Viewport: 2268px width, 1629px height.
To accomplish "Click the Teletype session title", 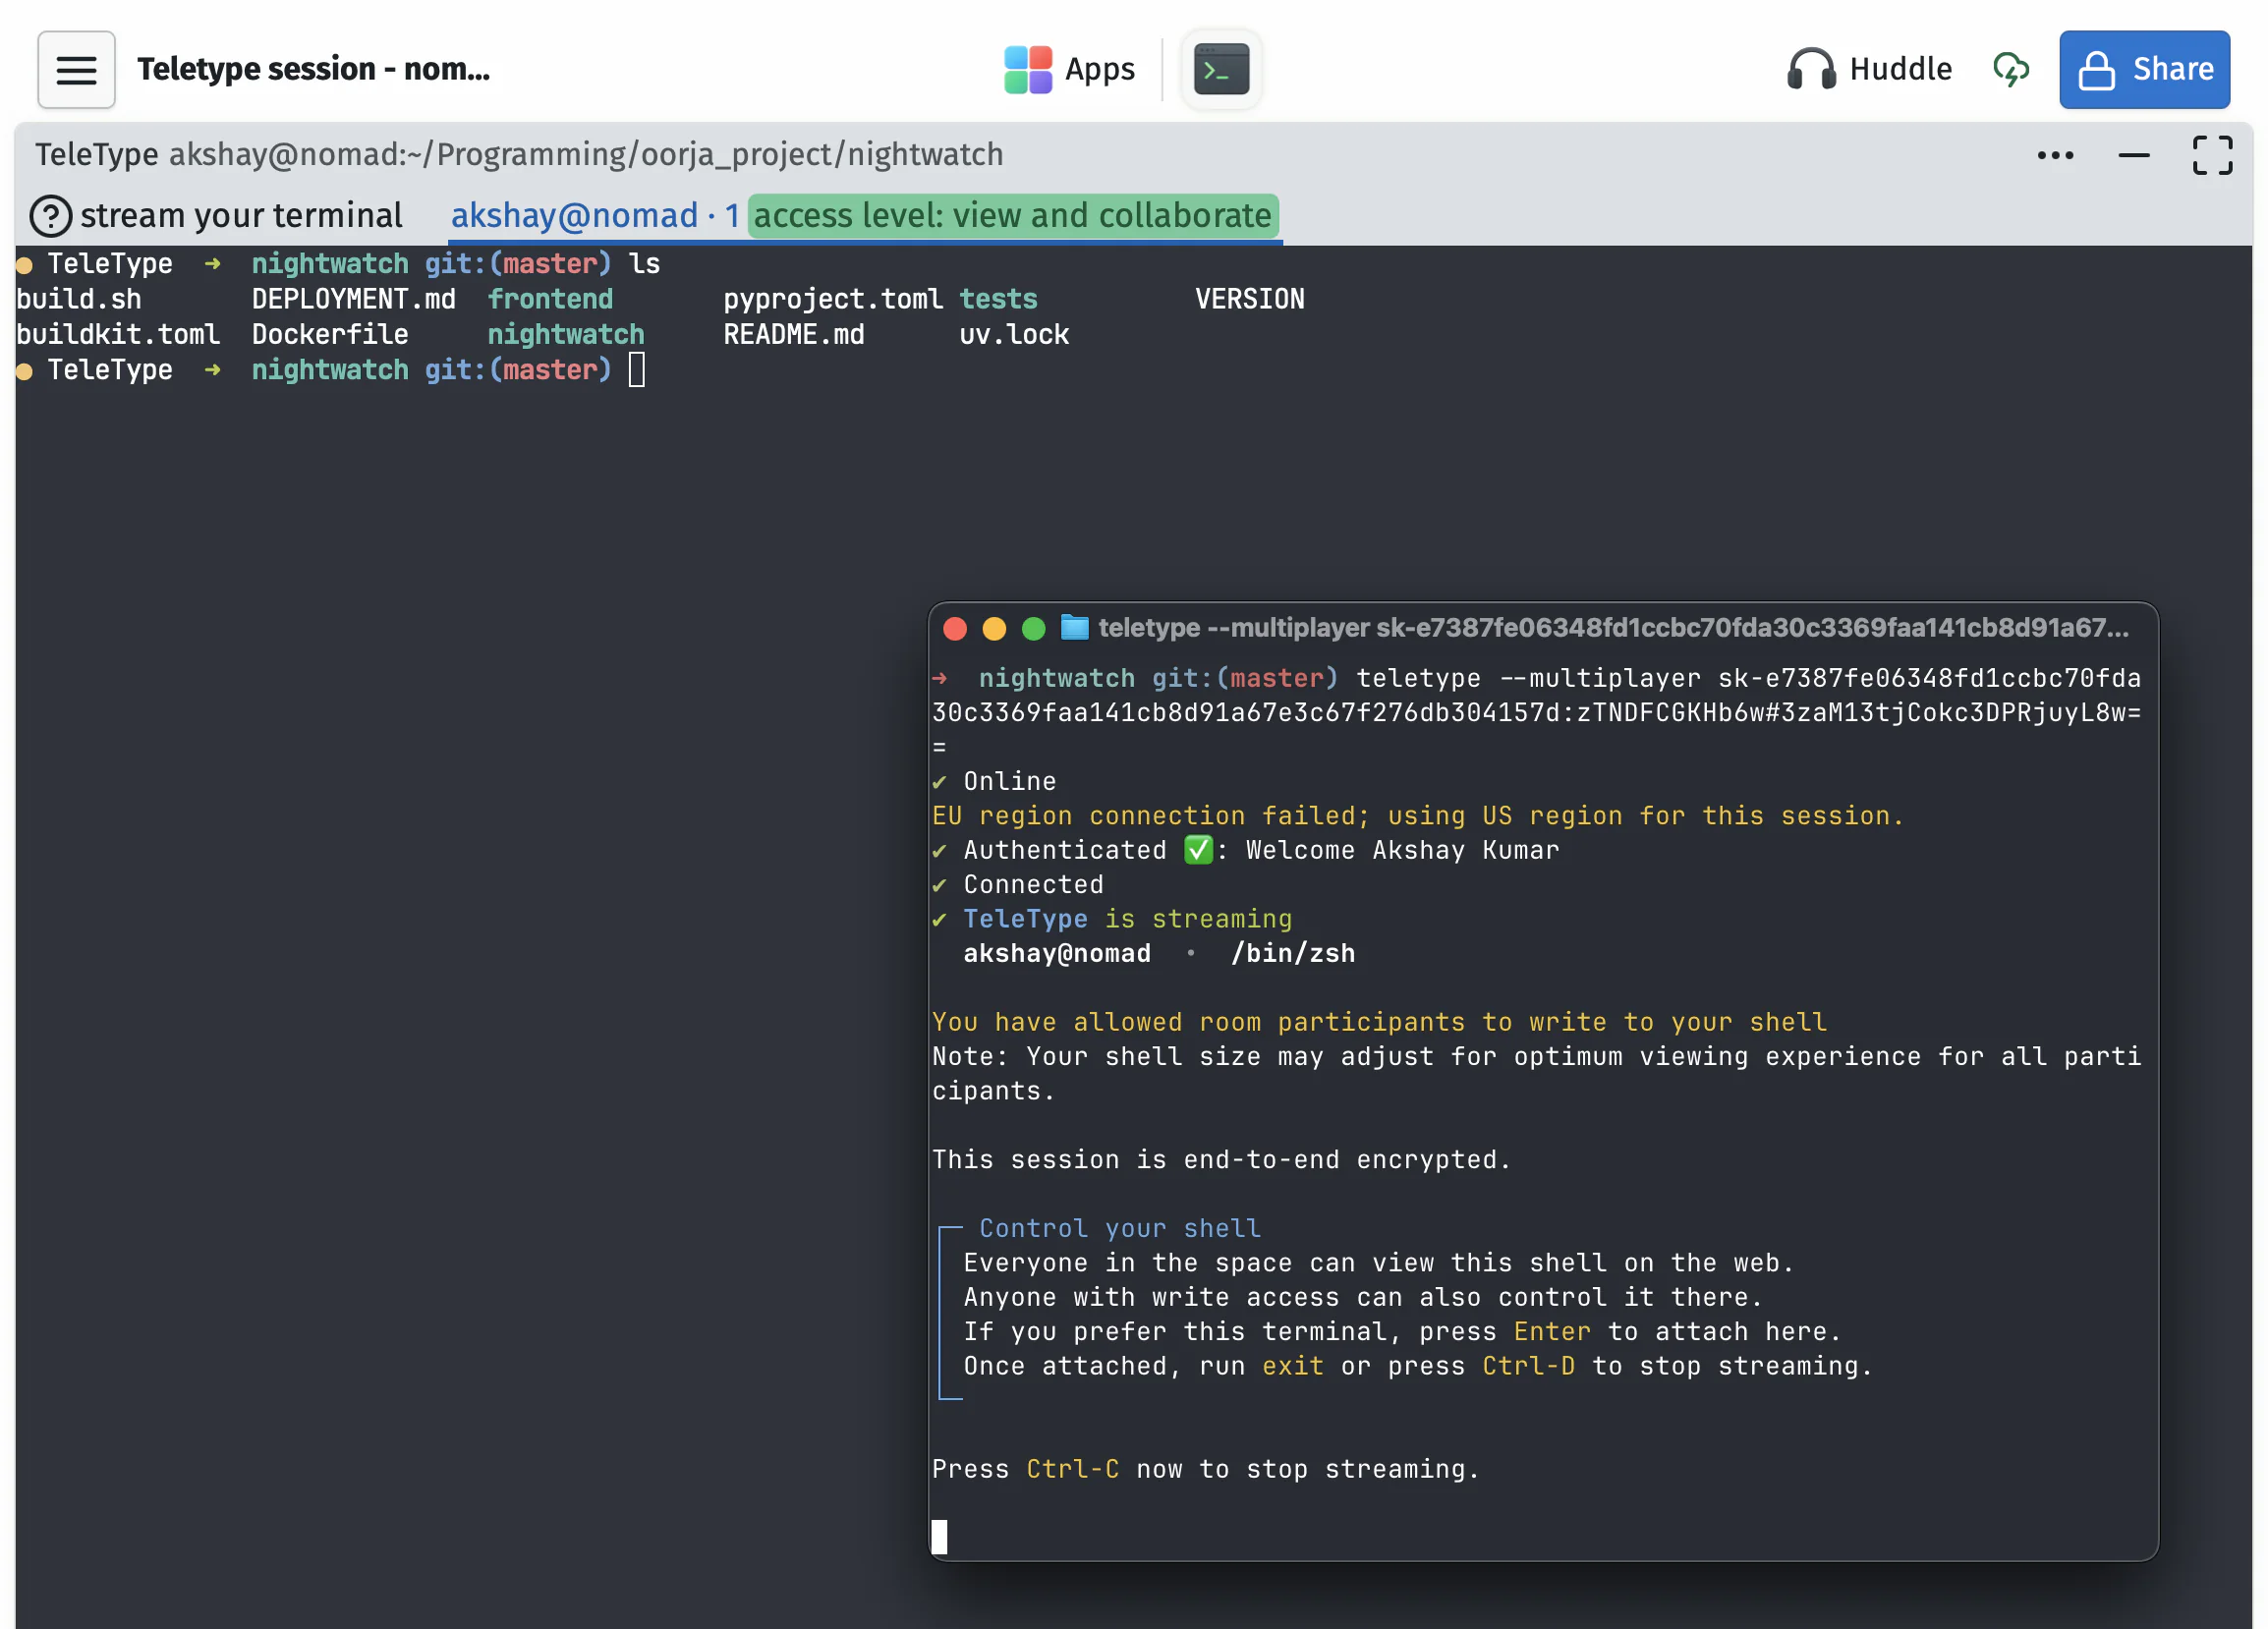I will pyautogui.click(x=313, y=69).
